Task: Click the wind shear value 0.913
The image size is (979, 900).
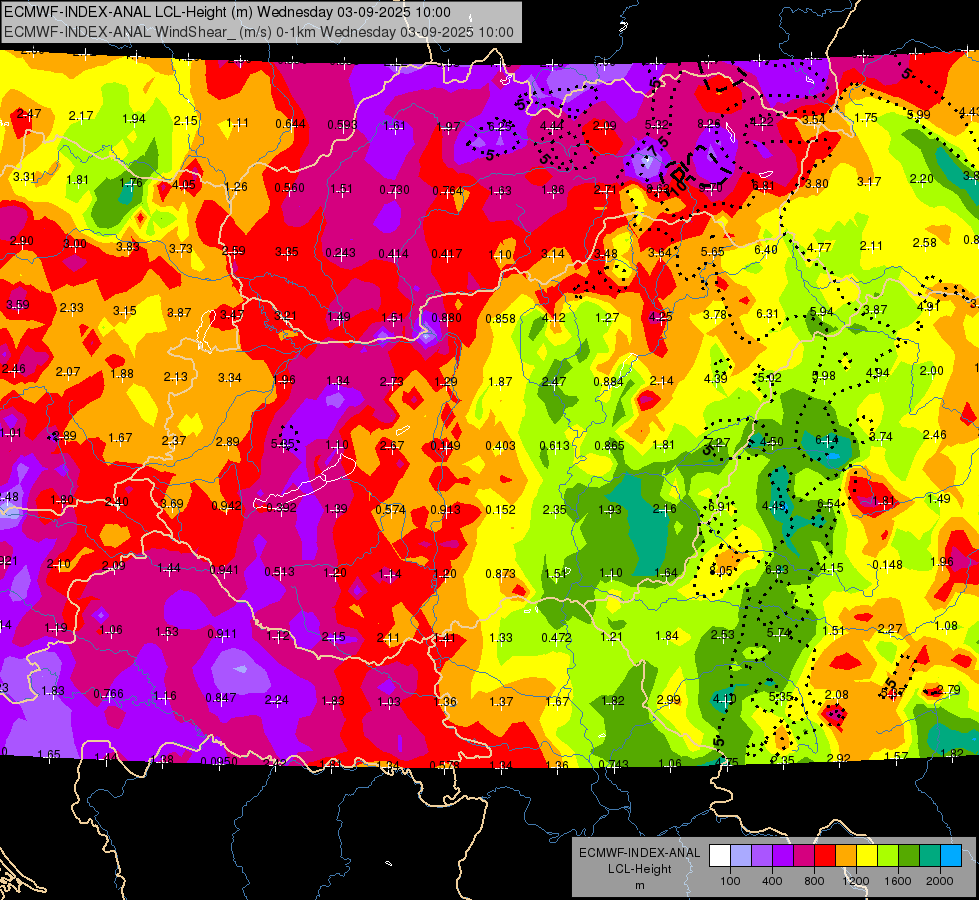Action: (x=445, y=510)
